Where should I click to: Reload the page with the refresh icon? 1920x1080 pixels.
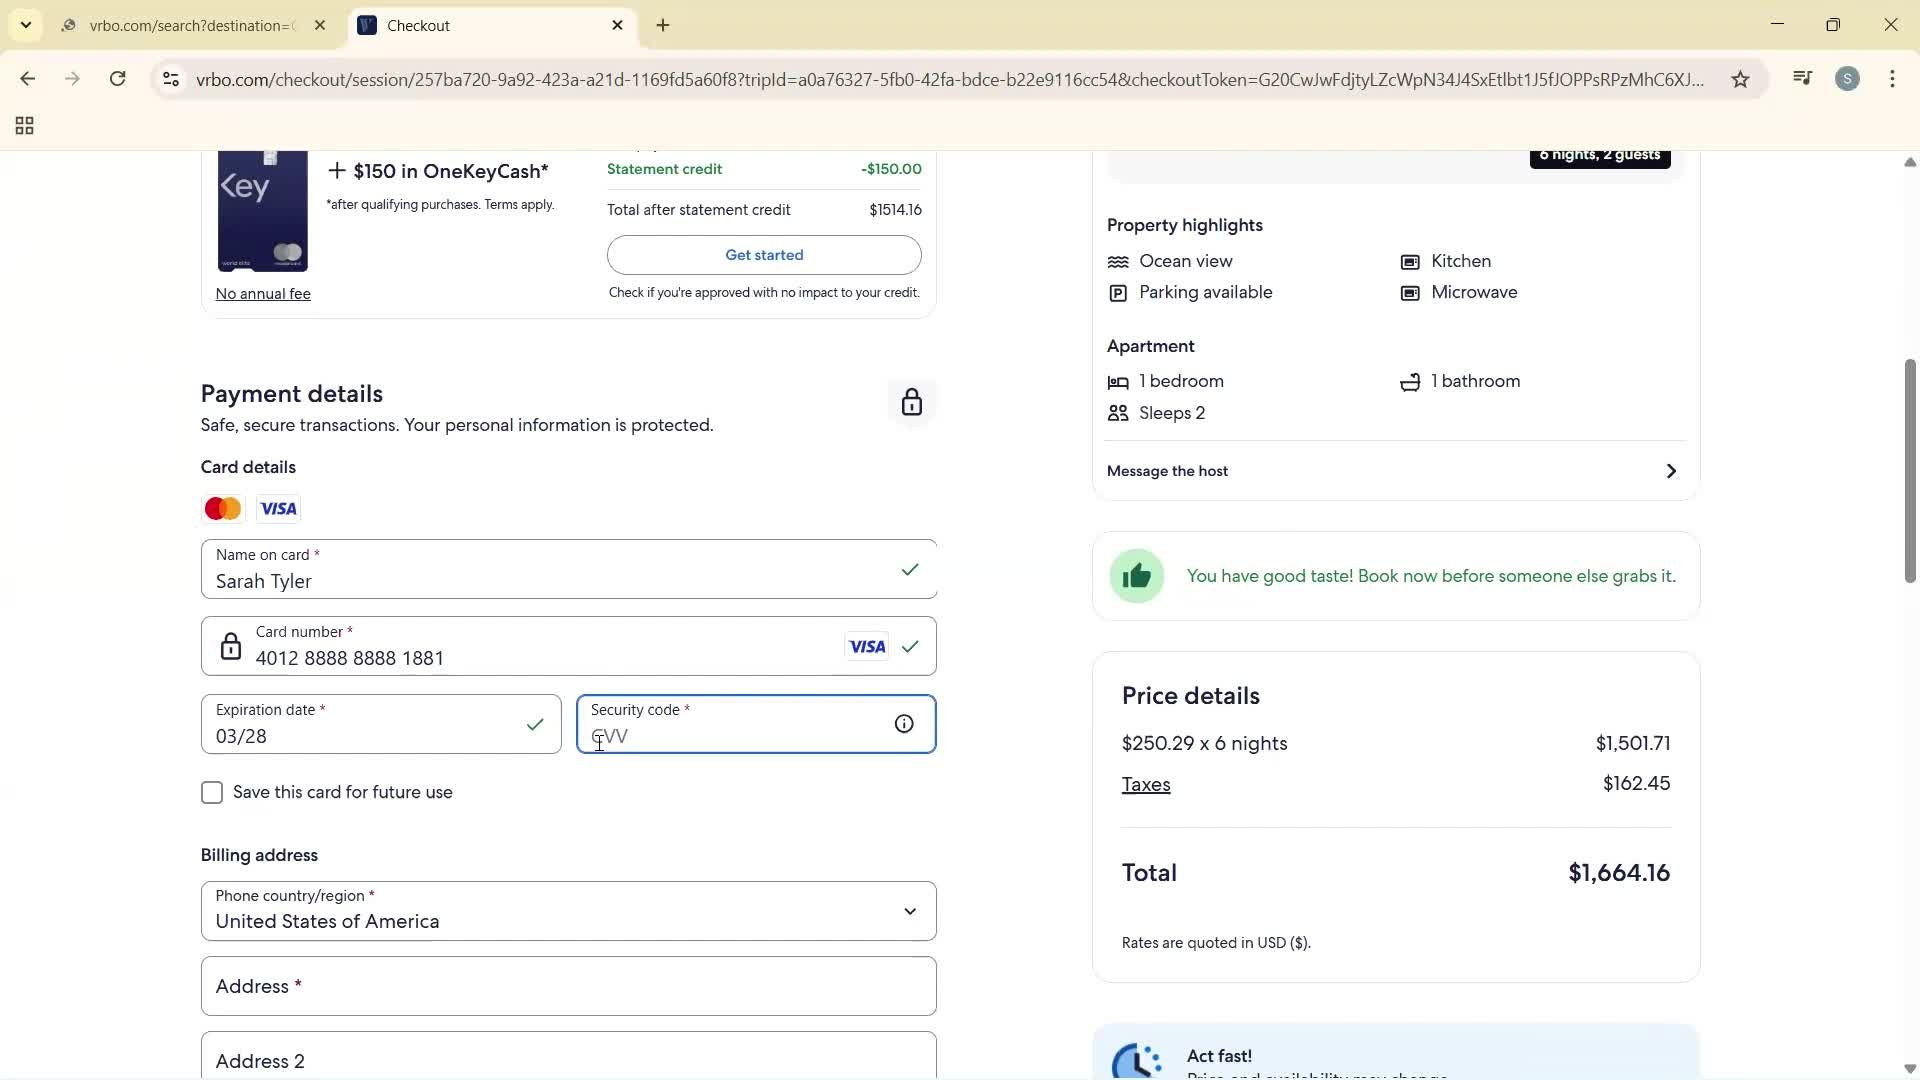click(x=117, y=78)
